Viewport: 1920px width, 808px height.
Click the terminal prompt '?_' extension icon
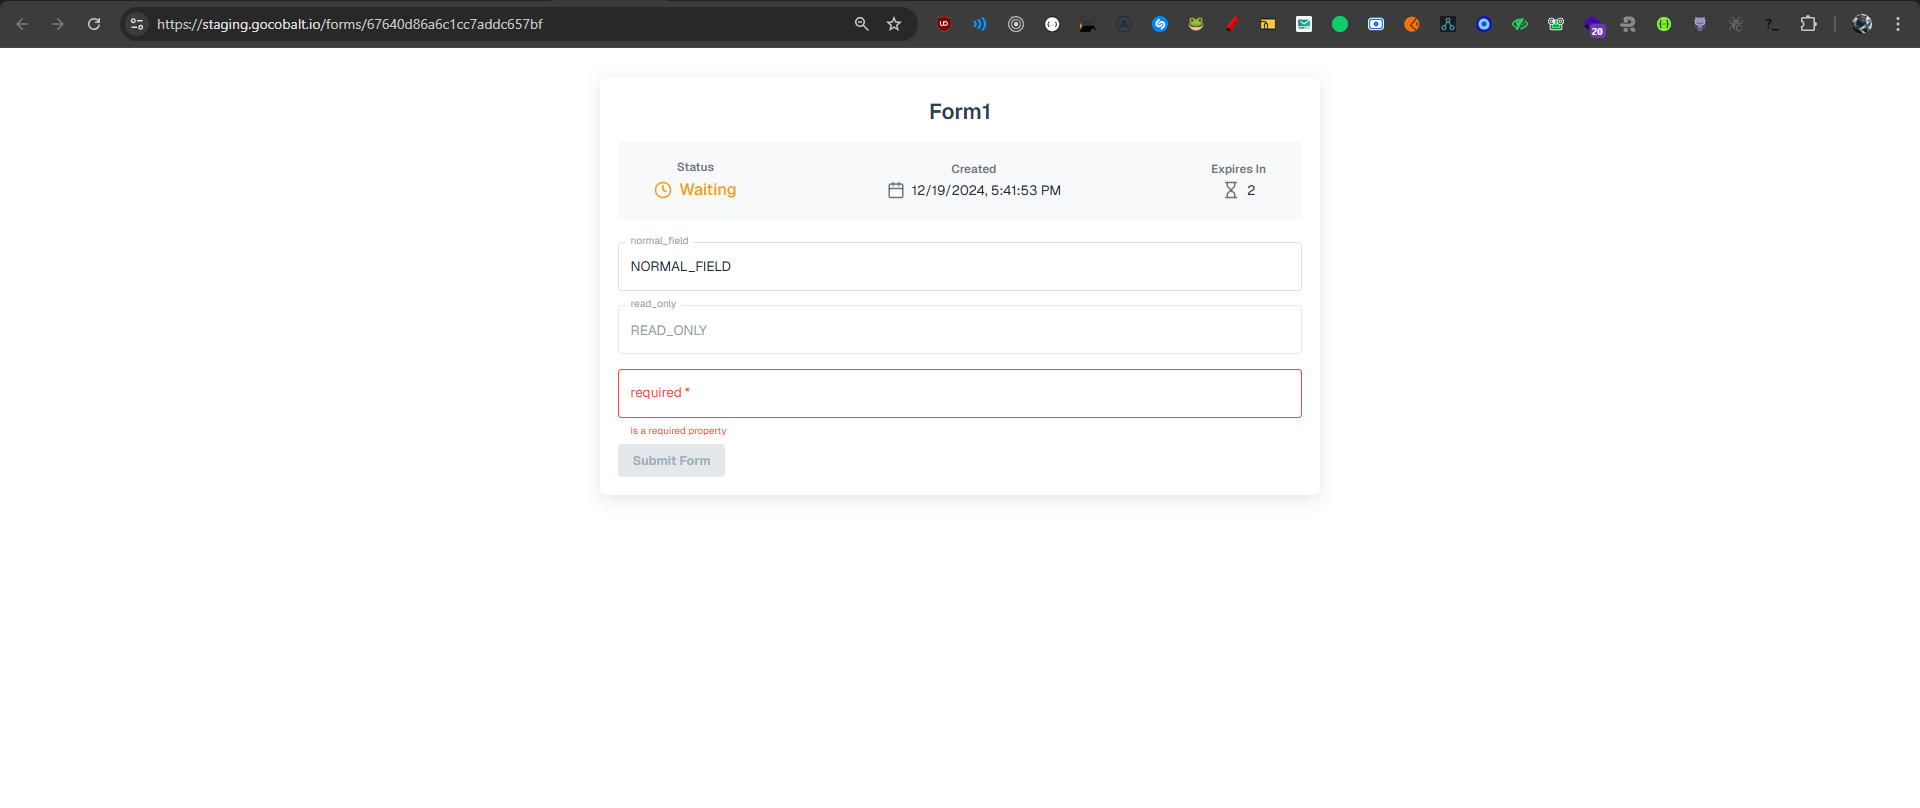[x=1772, y=24]
